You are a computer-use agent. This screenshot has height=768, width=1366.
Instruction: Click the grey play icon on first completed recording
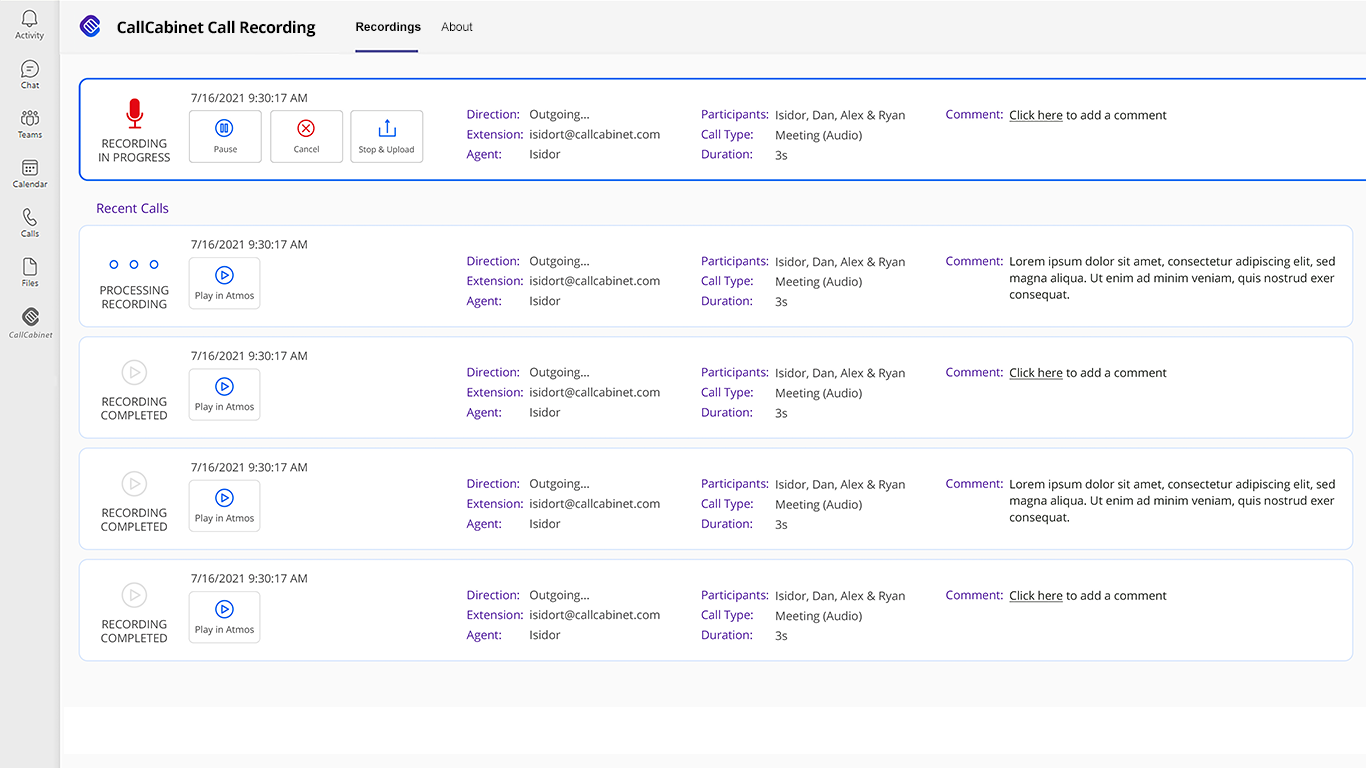(x=134, y=373)
